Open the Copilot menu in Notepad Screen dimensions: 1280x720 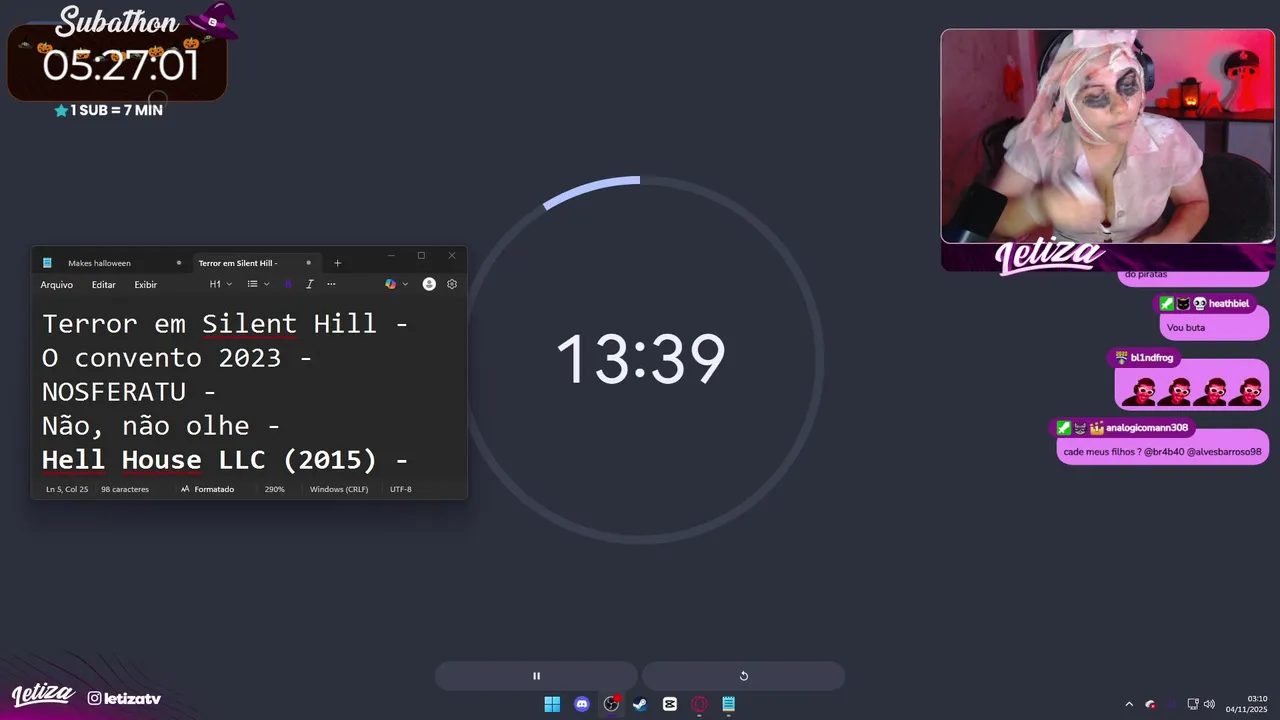coord(396,284)
